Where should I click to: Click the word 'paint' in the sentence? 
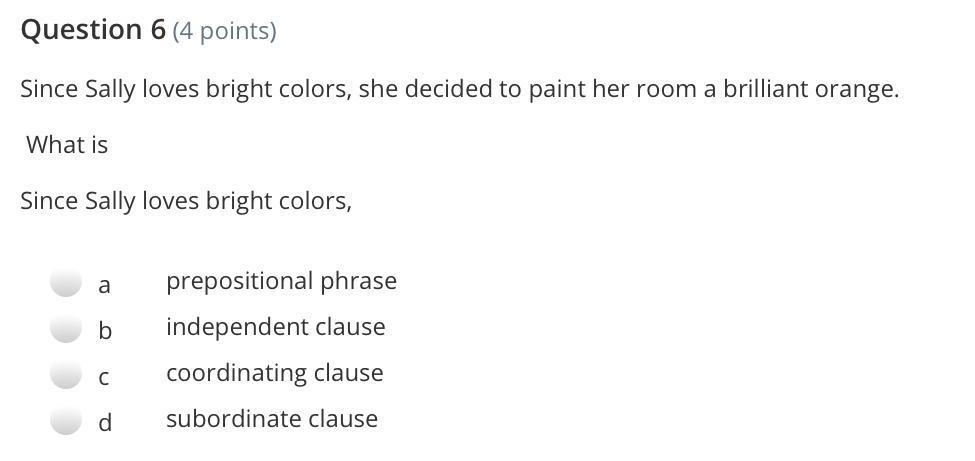(556, 89)
